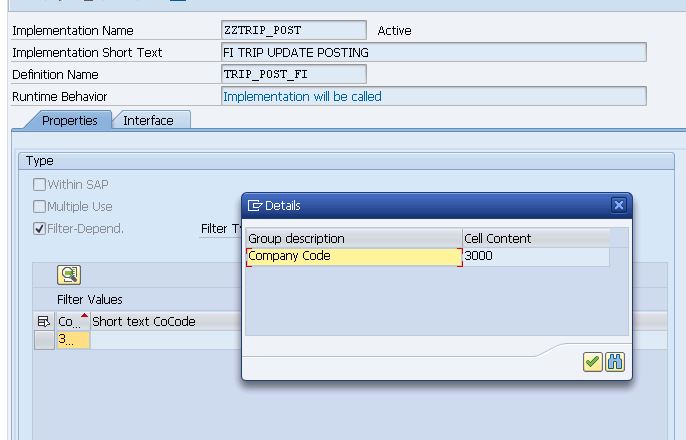Toggle the Multiple Use checkbox
The image size is (686, 440).
40,206
